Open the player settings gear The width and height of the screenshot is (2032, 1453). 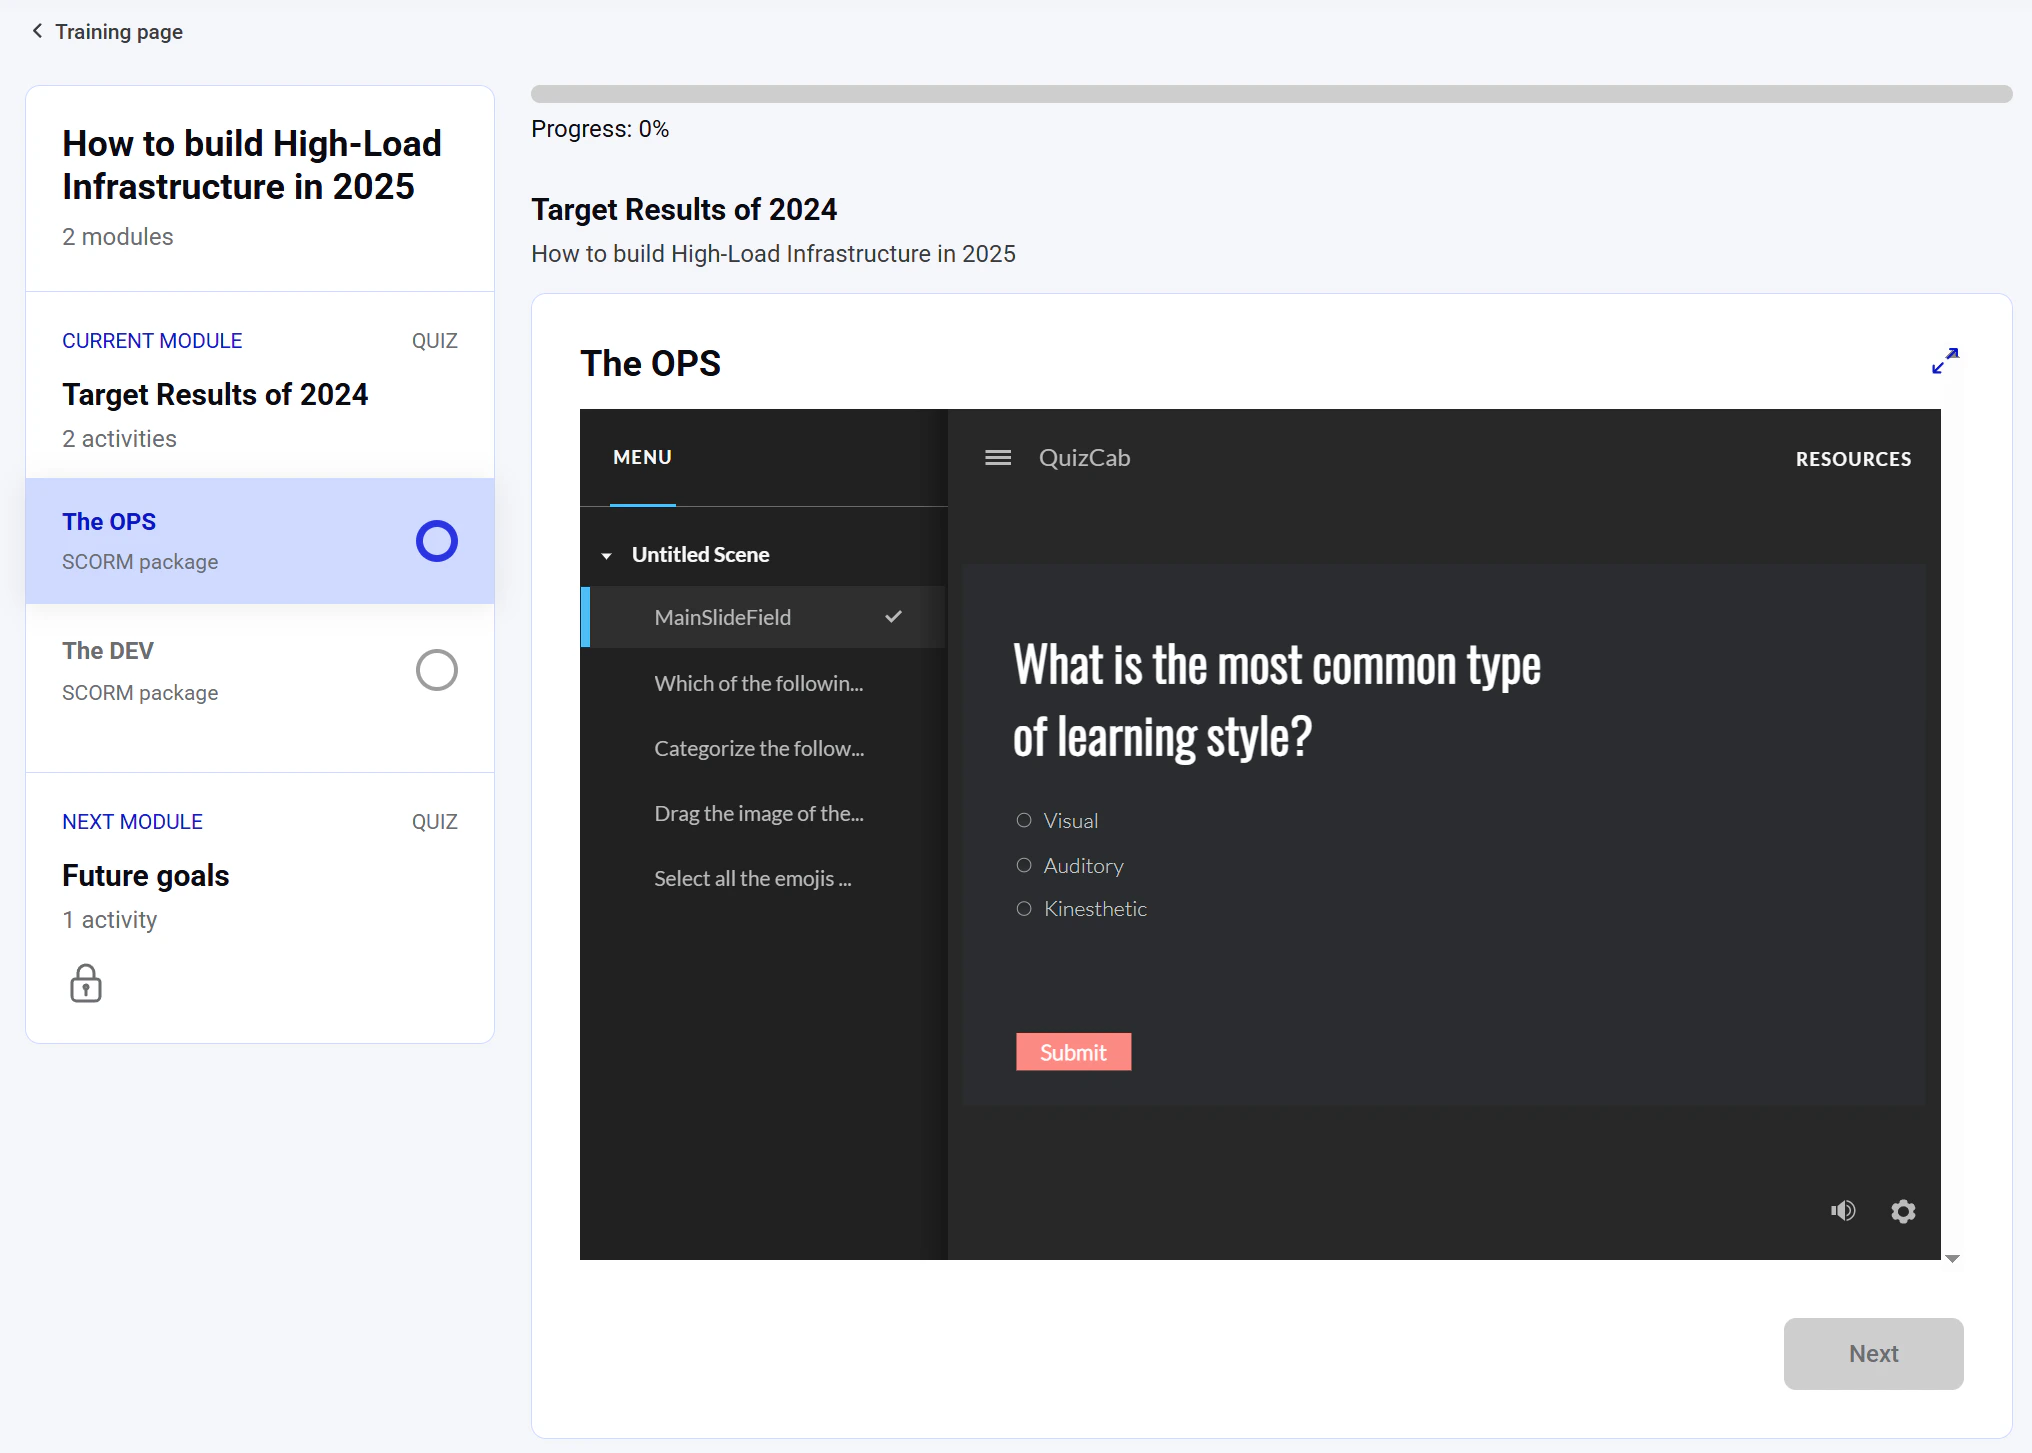1903,1211
